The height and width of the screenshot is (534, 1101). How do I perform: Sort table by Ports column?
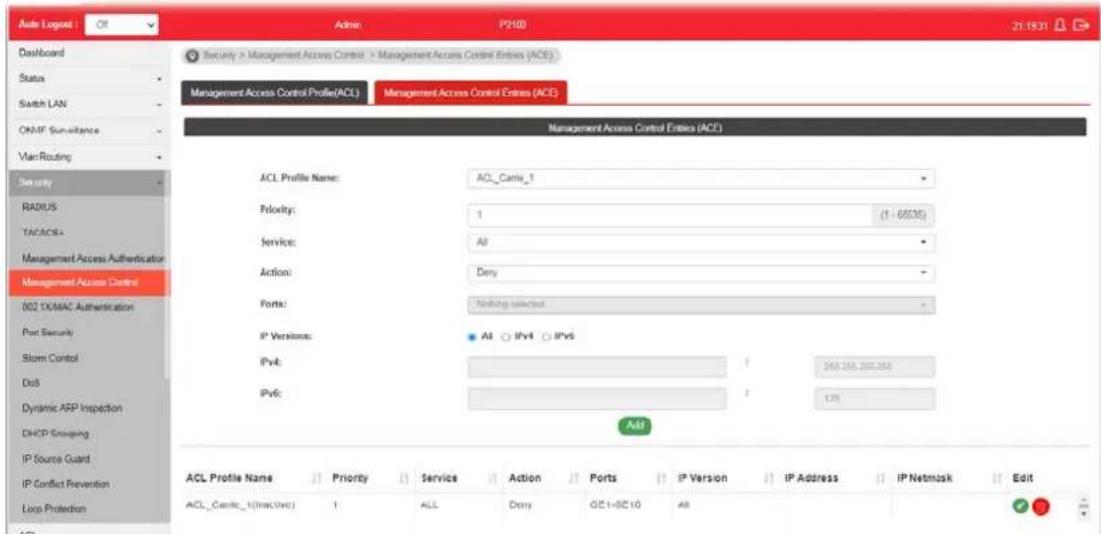point(660,479)
